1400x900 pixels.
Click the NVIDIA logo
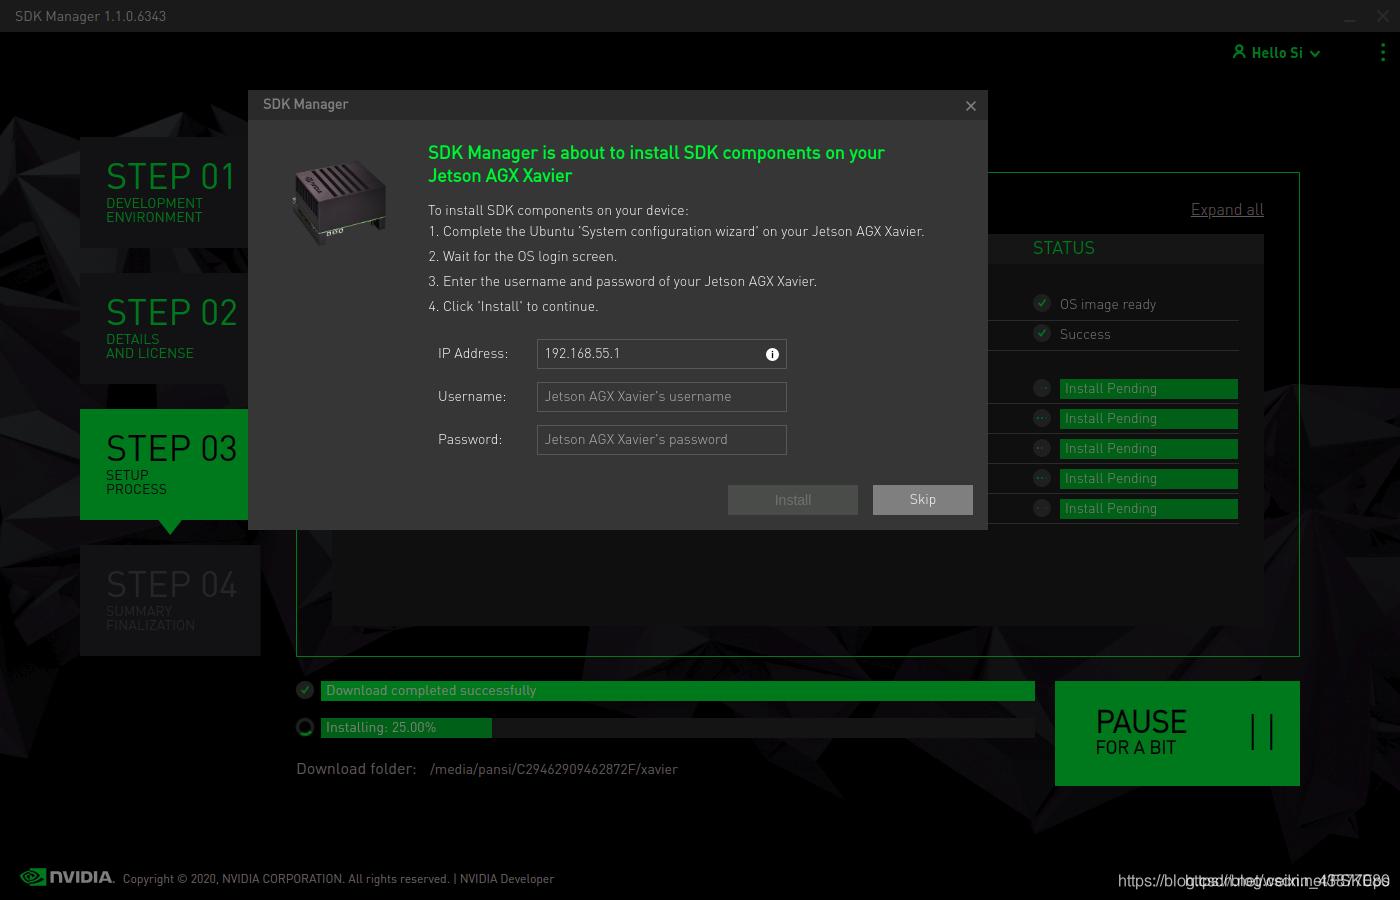coord(67,877)
